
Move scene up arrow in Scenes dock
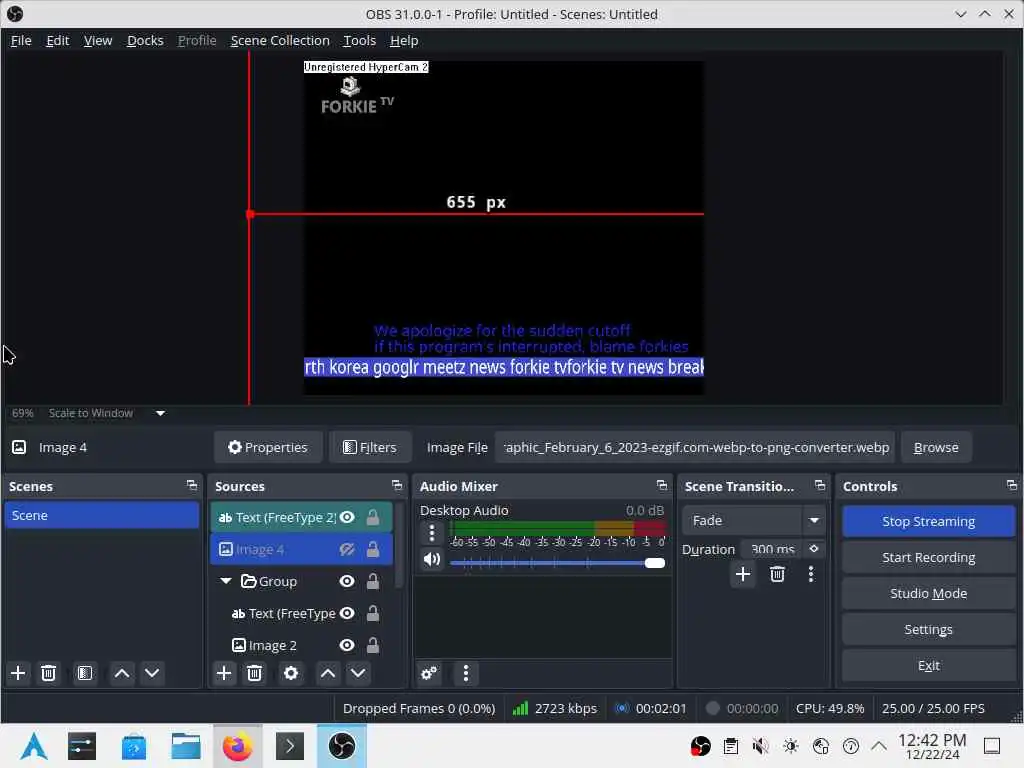point(121,673)
